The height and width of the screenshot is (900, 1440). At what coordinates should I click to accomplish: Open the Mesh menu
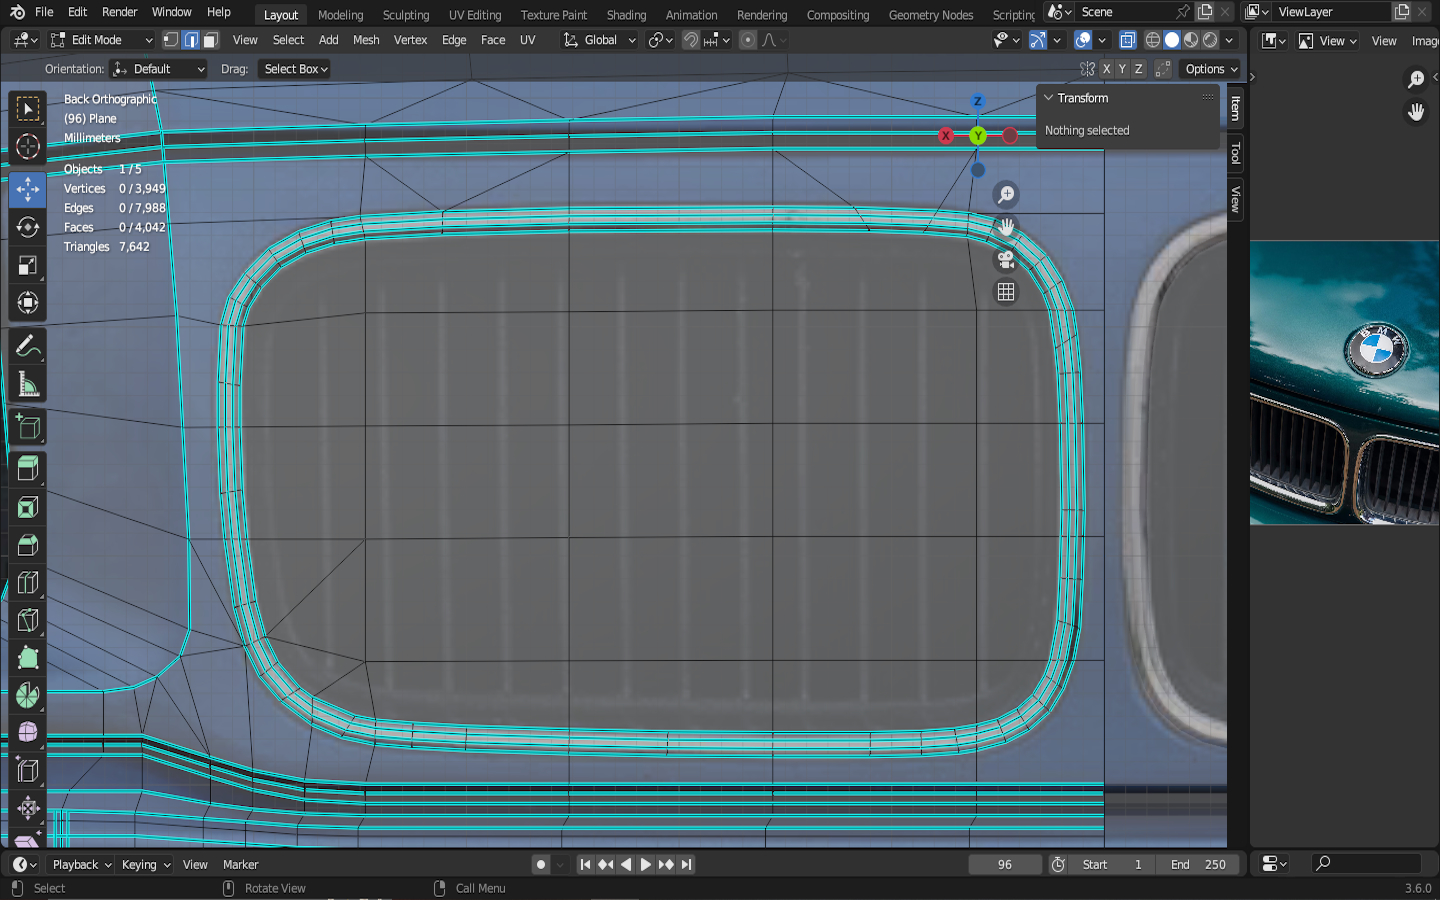pyautogui.click(x=366, y=40)
